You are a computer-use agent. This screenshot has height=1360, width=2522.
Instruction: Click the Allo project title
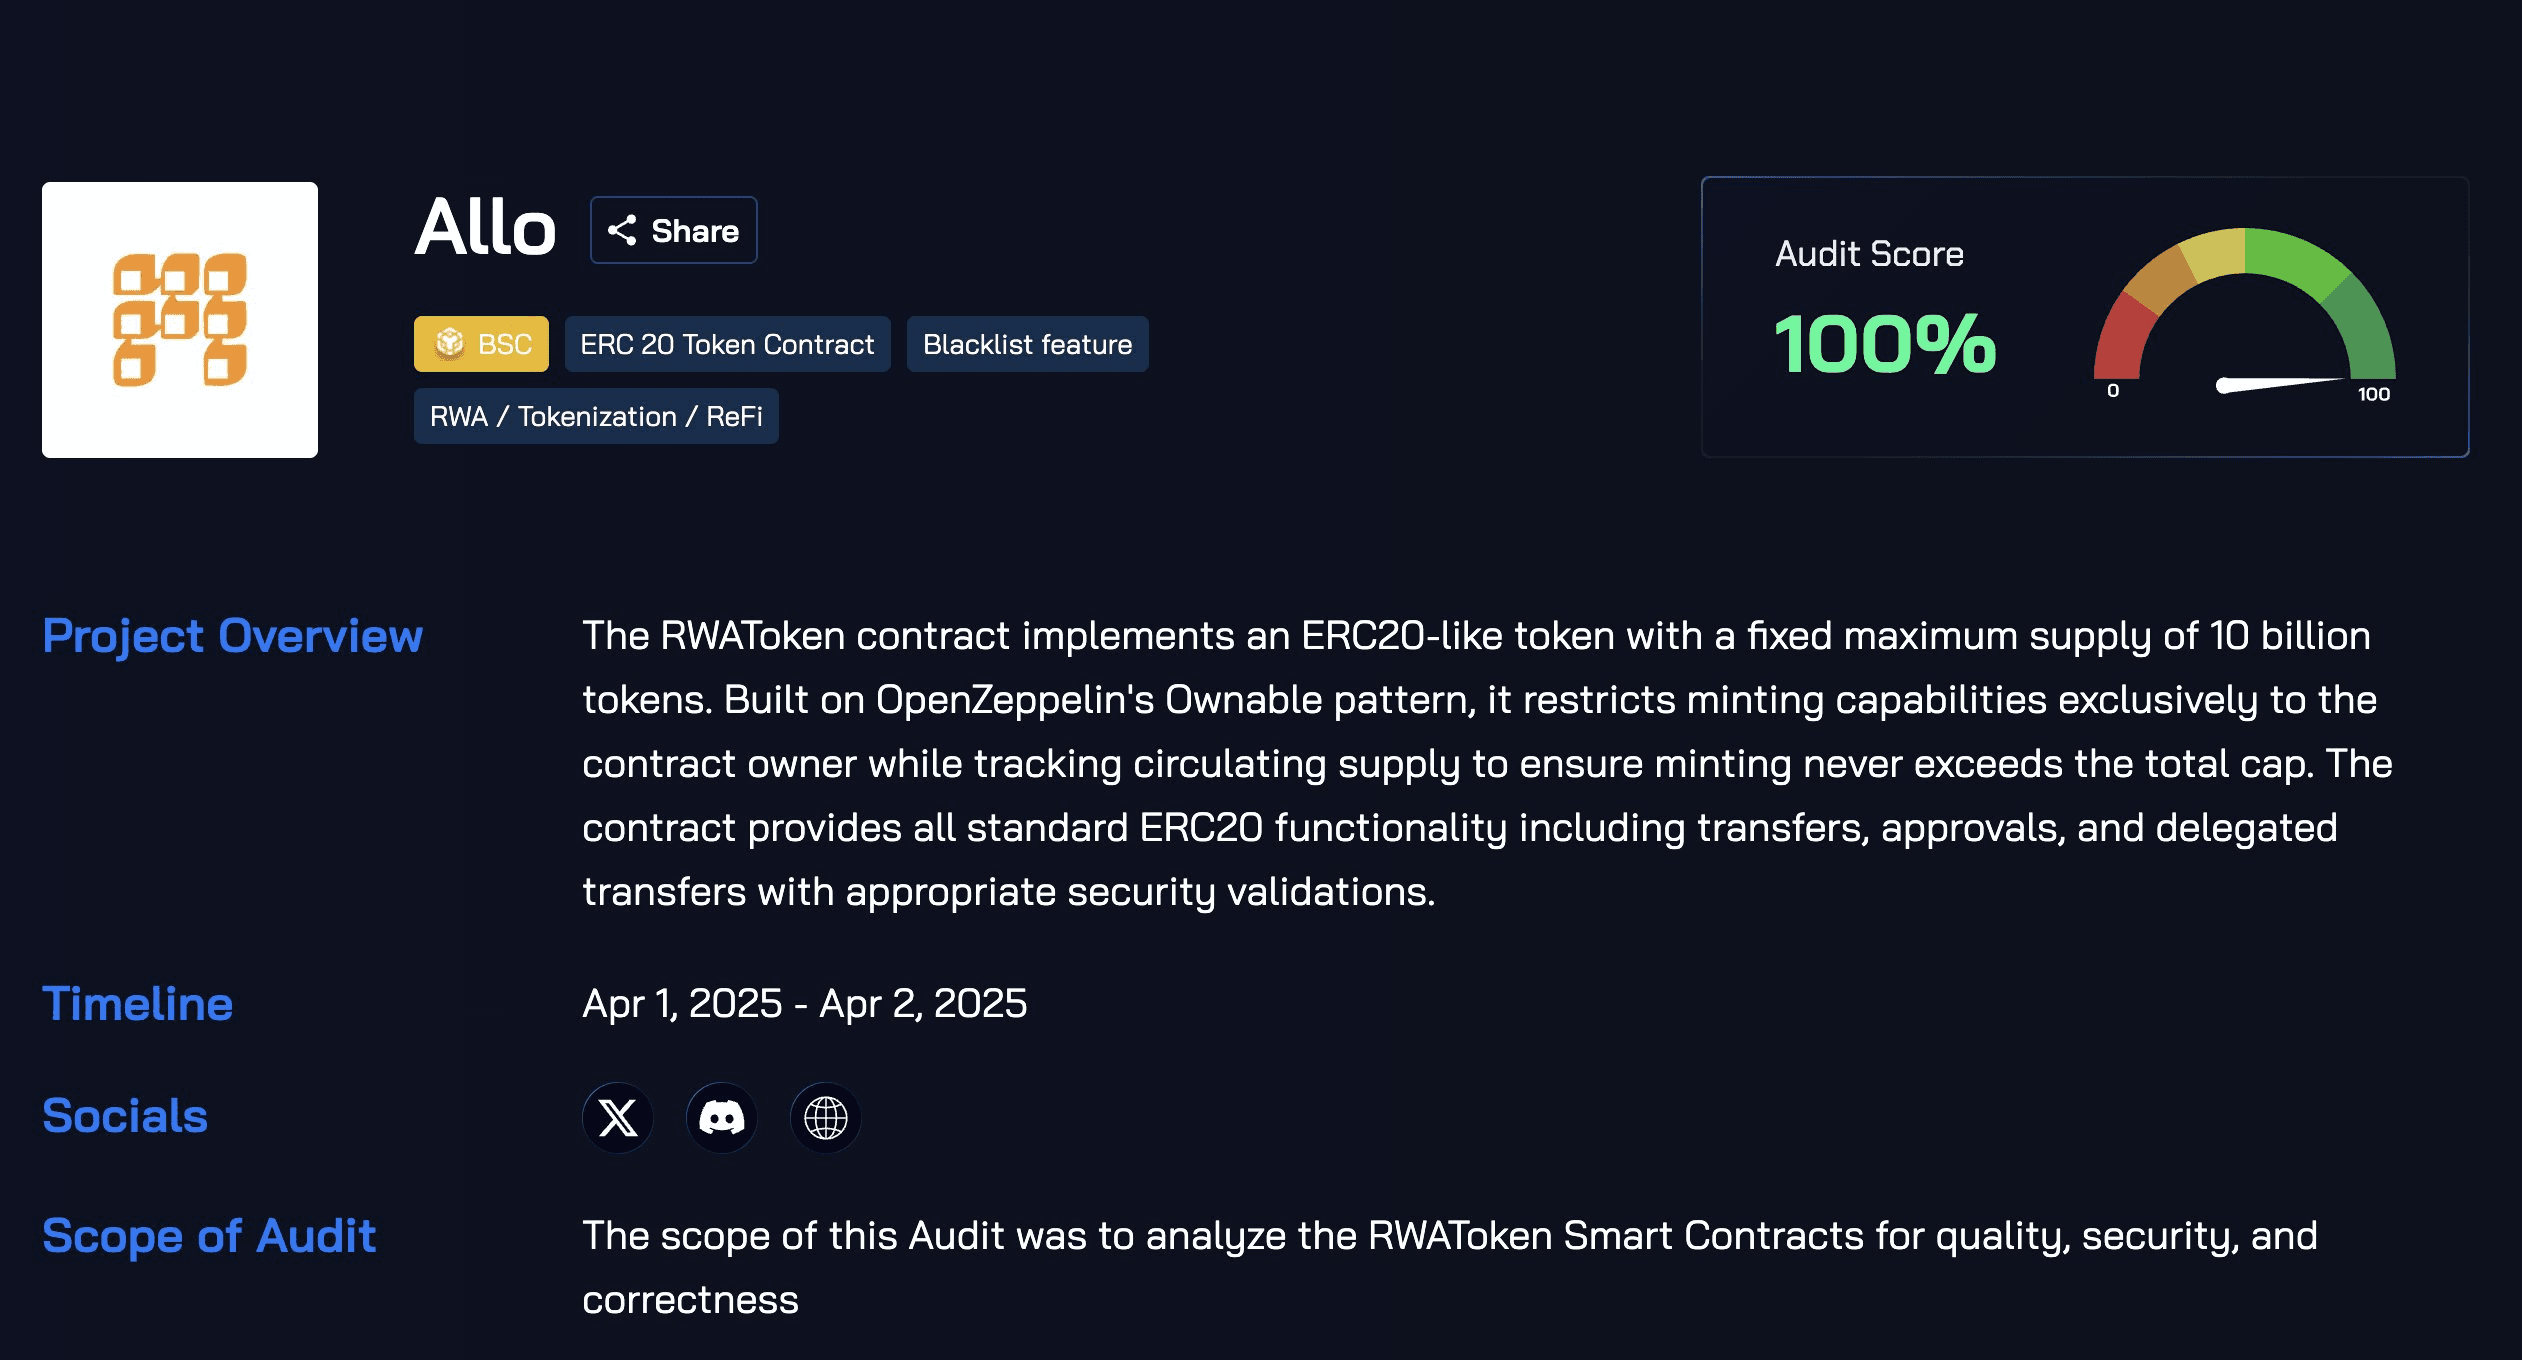(x=485, y=228)
